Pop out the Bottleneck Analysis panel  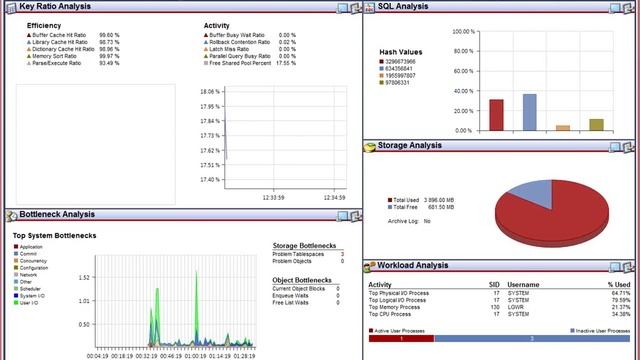pos(356,216)
